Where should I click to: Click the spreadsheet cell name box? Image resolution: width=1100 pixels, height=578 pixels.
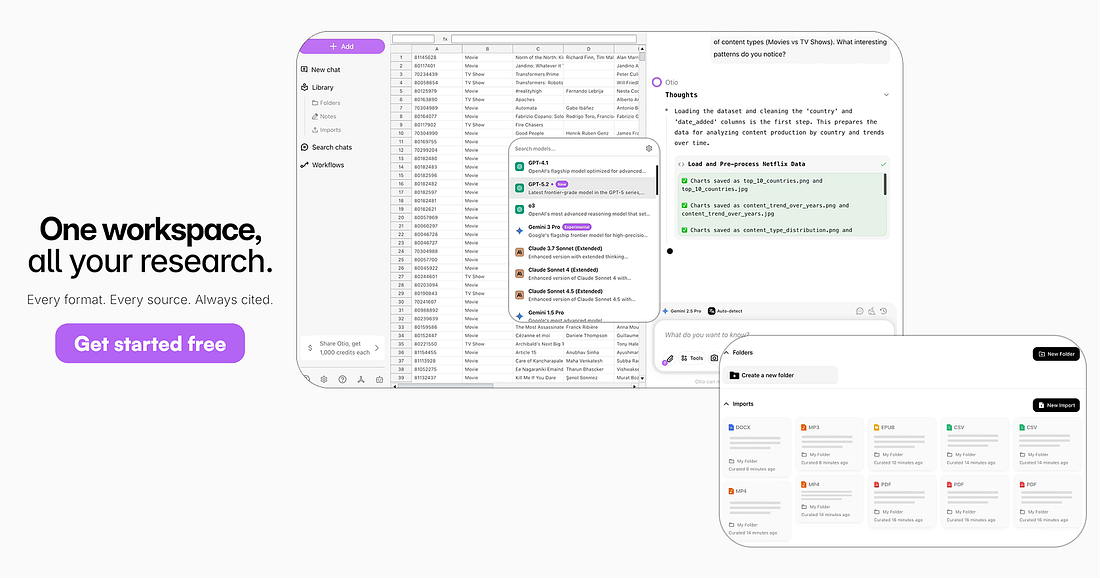(413, 39)
